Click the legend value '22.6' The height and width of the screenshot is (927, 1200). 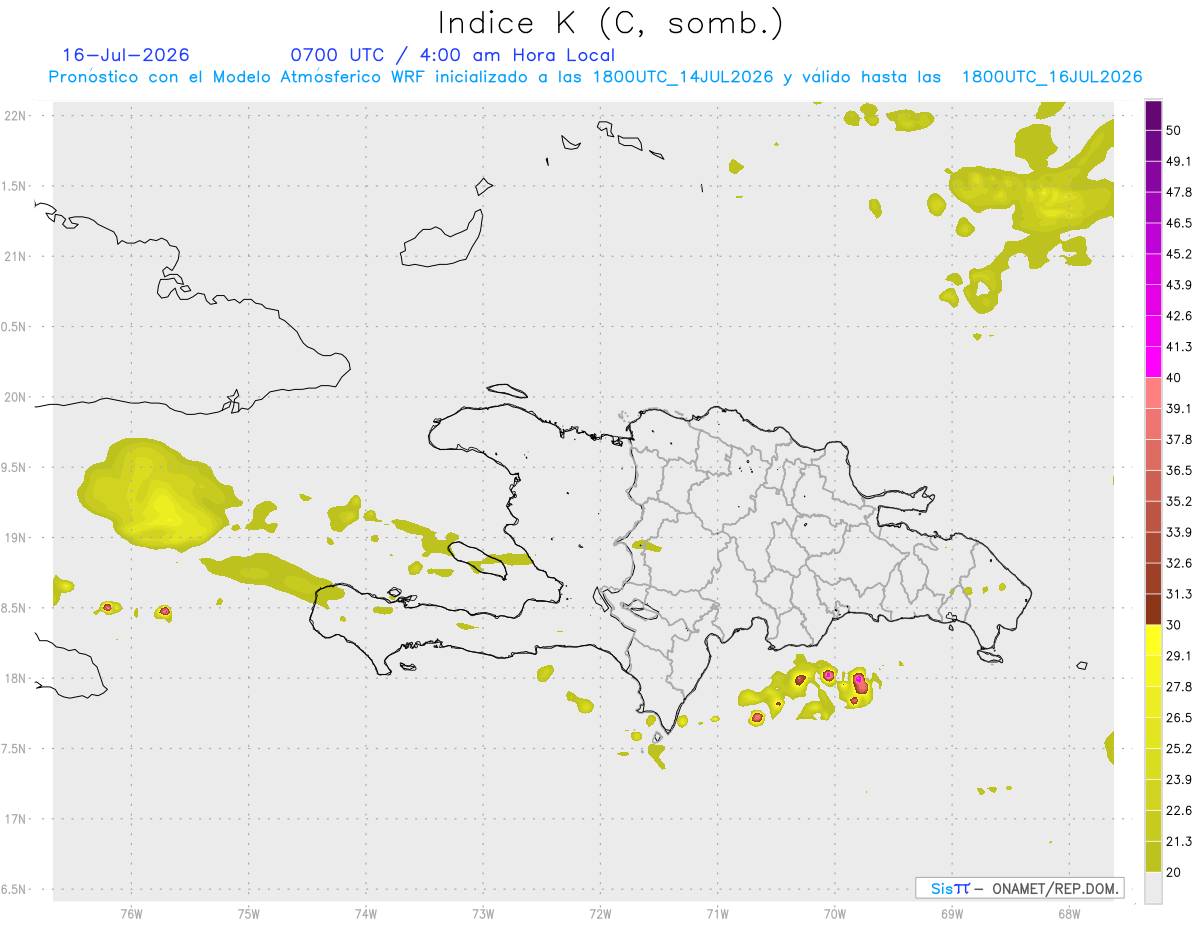(1179, 810)
